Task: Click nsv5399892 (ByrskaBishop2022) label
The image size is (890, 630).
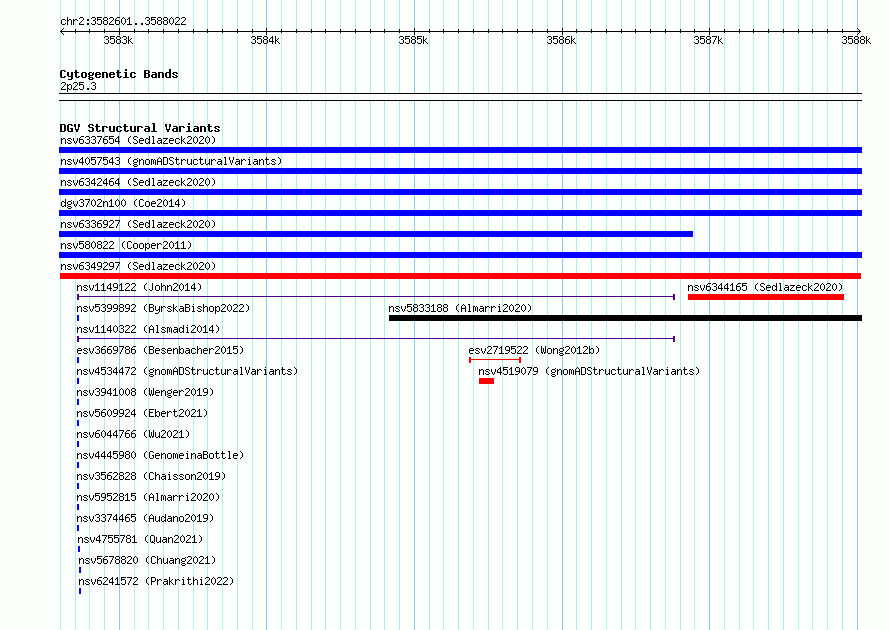Action: click(x=163, y=308)
